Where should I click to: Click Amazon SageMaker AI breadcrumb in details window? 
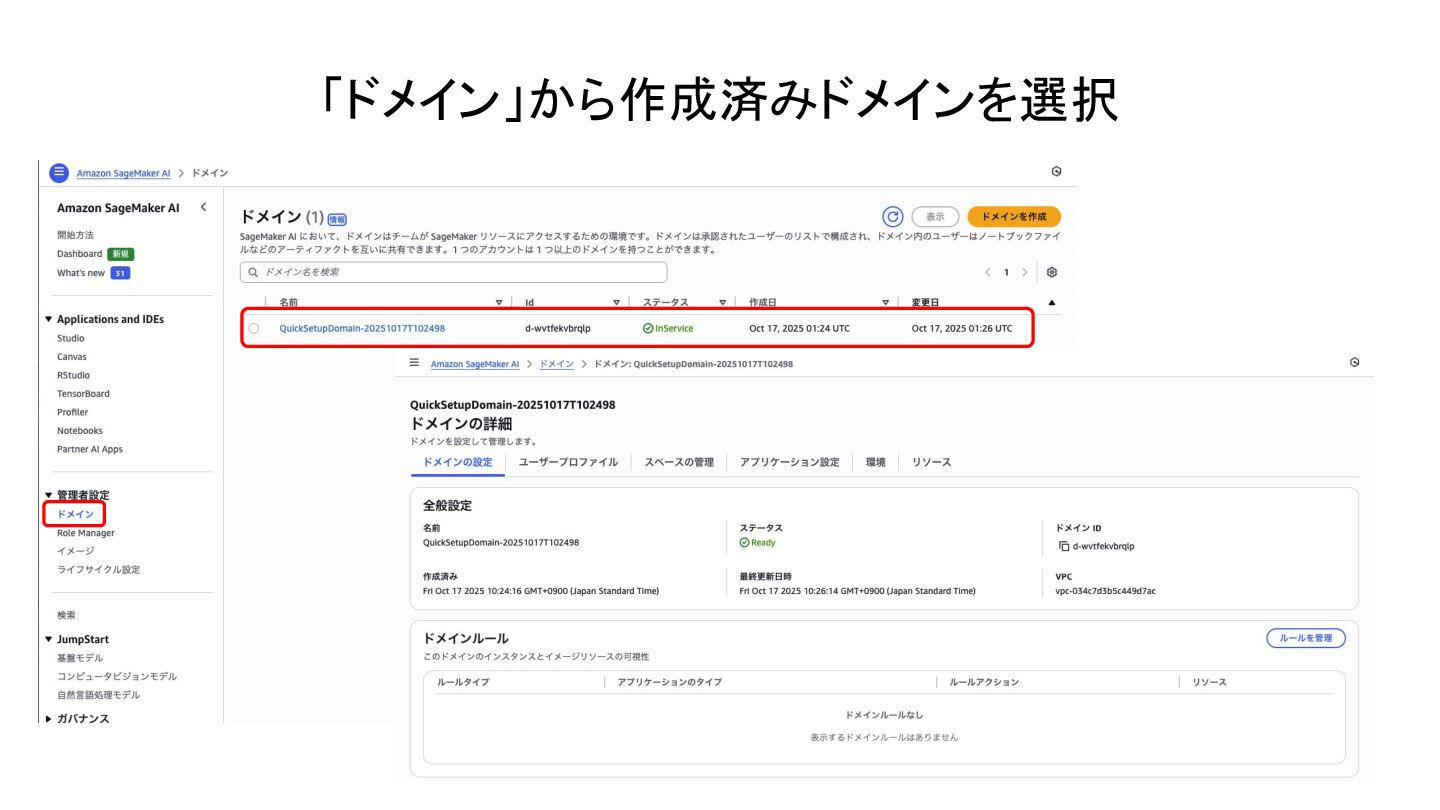click(x=475, y=364)
